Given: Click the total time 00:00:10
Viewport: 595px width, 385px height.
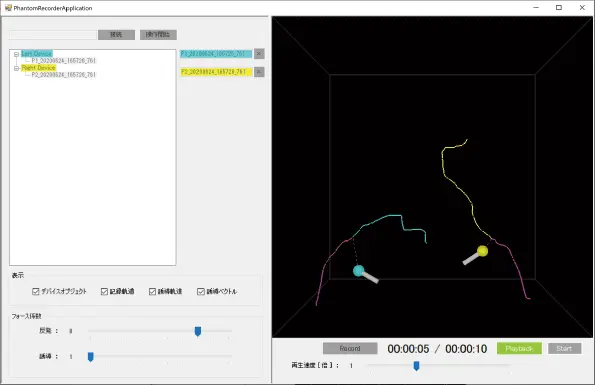Looking at the screenshot, I should tap(466, 349).
